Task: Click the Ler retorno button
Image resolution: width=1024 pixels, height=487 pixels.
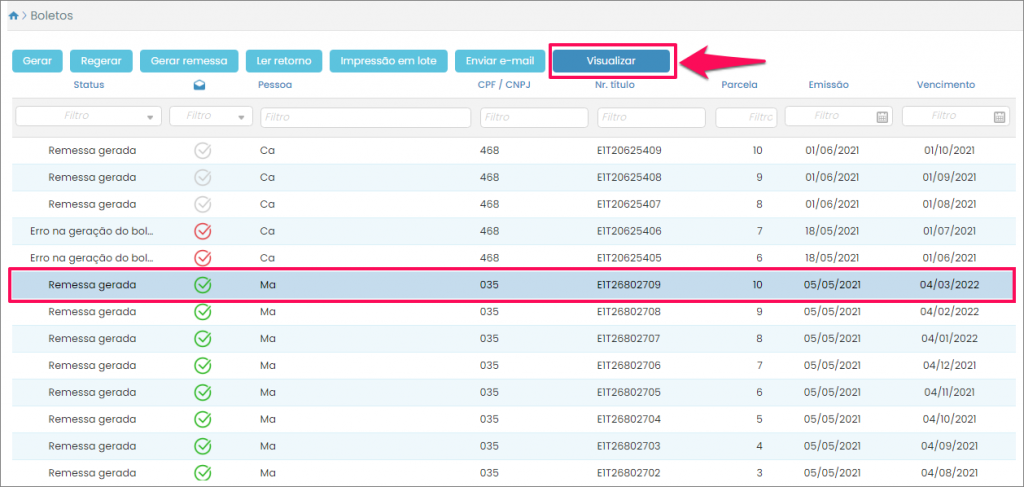Action: [284, 61]
